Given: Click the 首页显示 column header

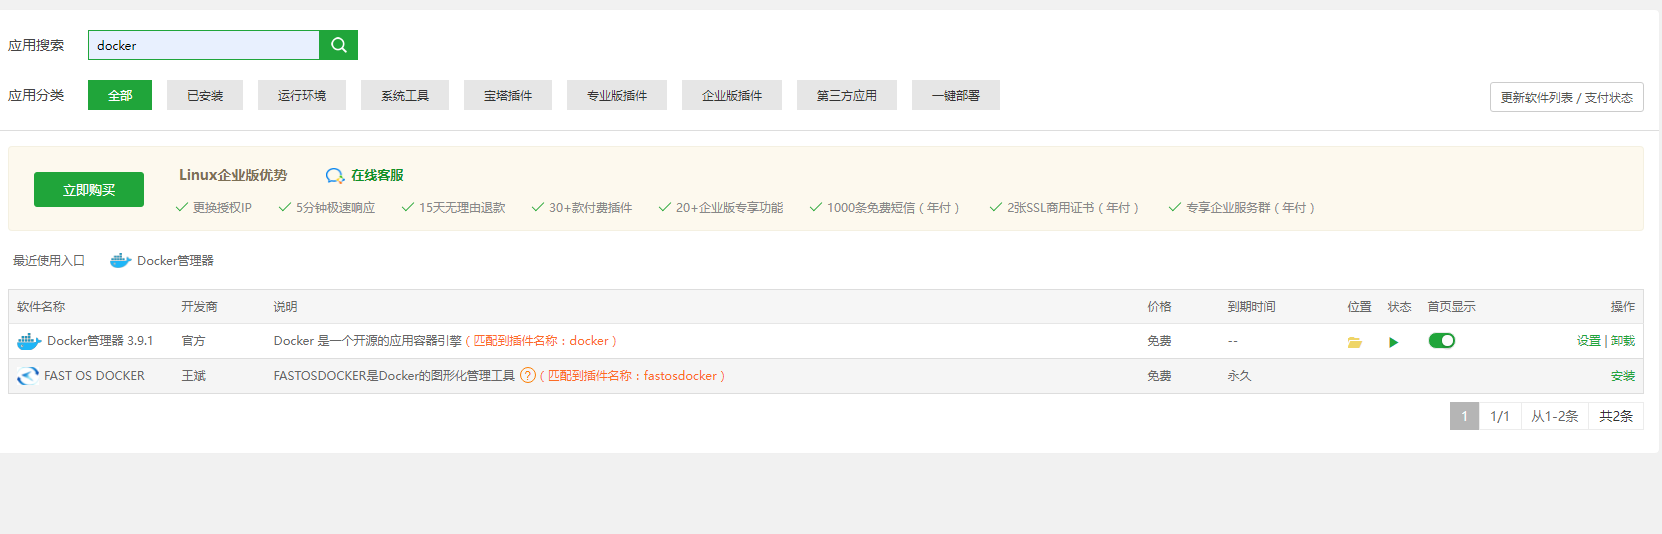Looking at the screenshot, I should pyautogui.click(x=1451, y=307).
